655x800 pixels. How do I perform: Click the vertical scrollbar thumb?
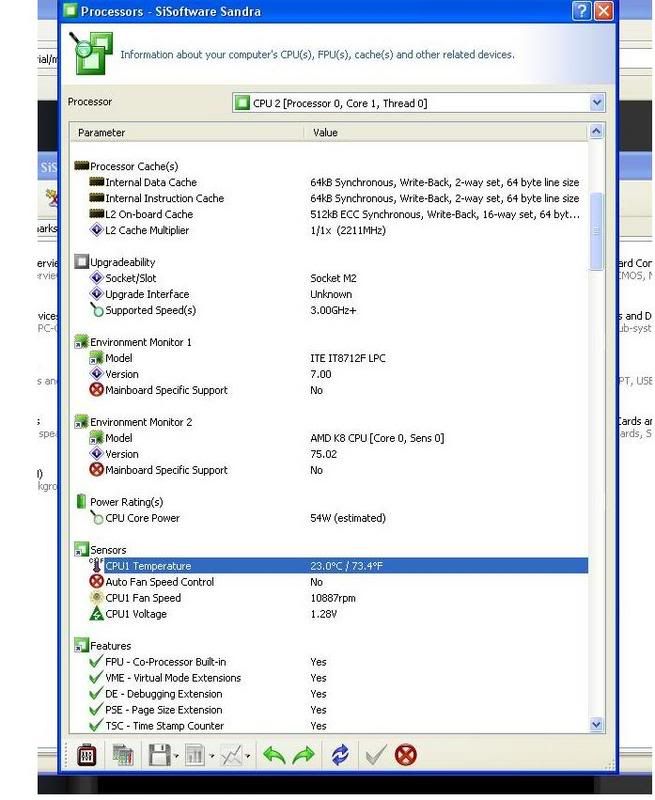[596, 232]
